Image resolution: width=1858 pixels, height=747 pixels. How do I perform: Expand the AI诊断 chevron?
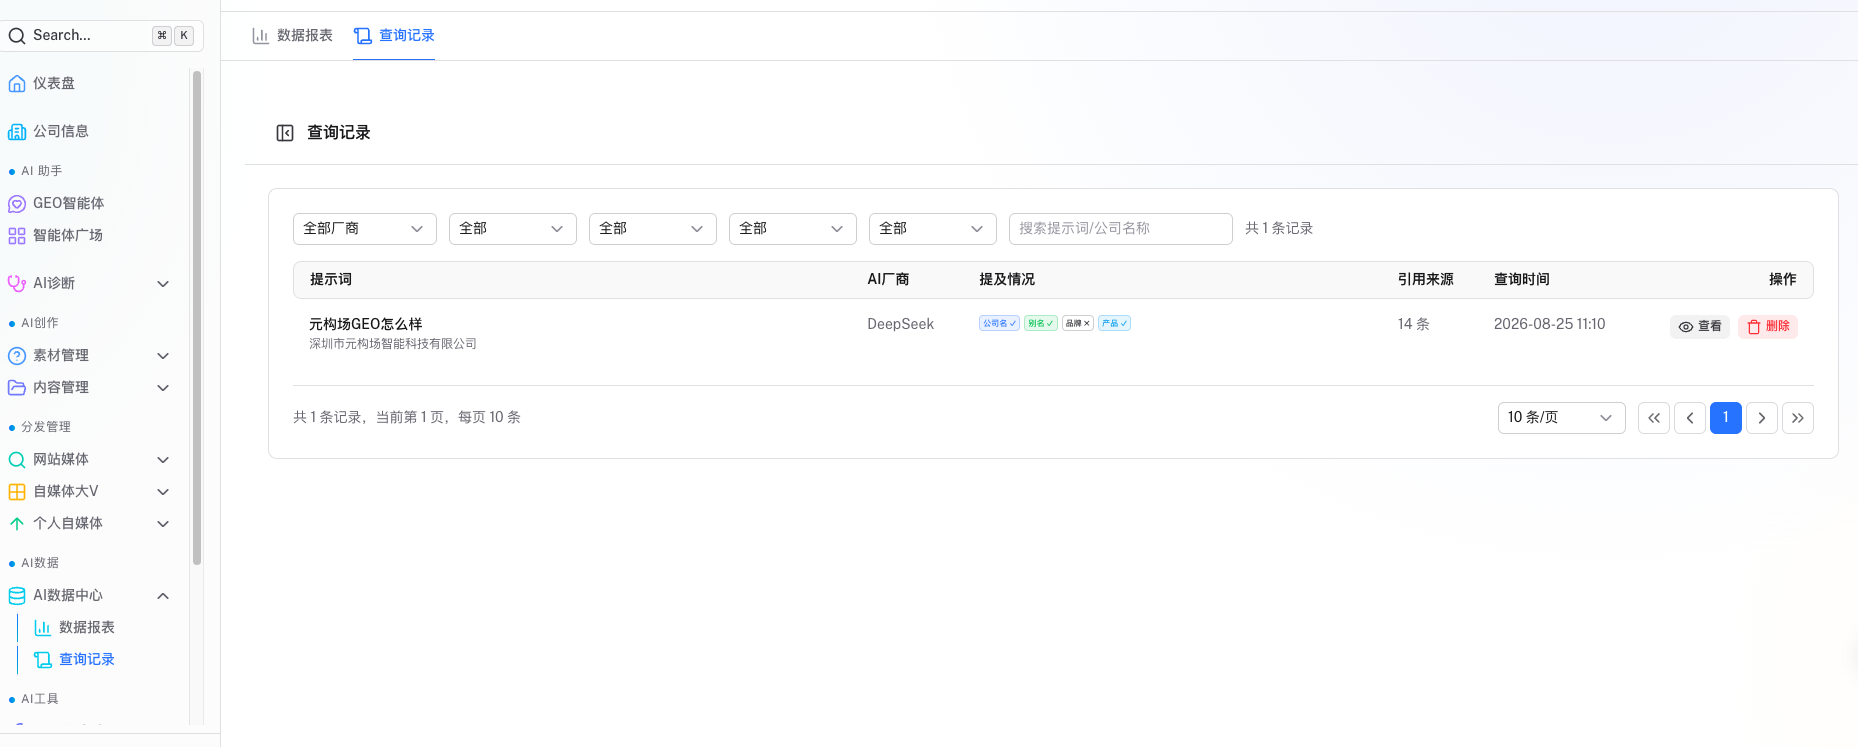tap(163, 284)
